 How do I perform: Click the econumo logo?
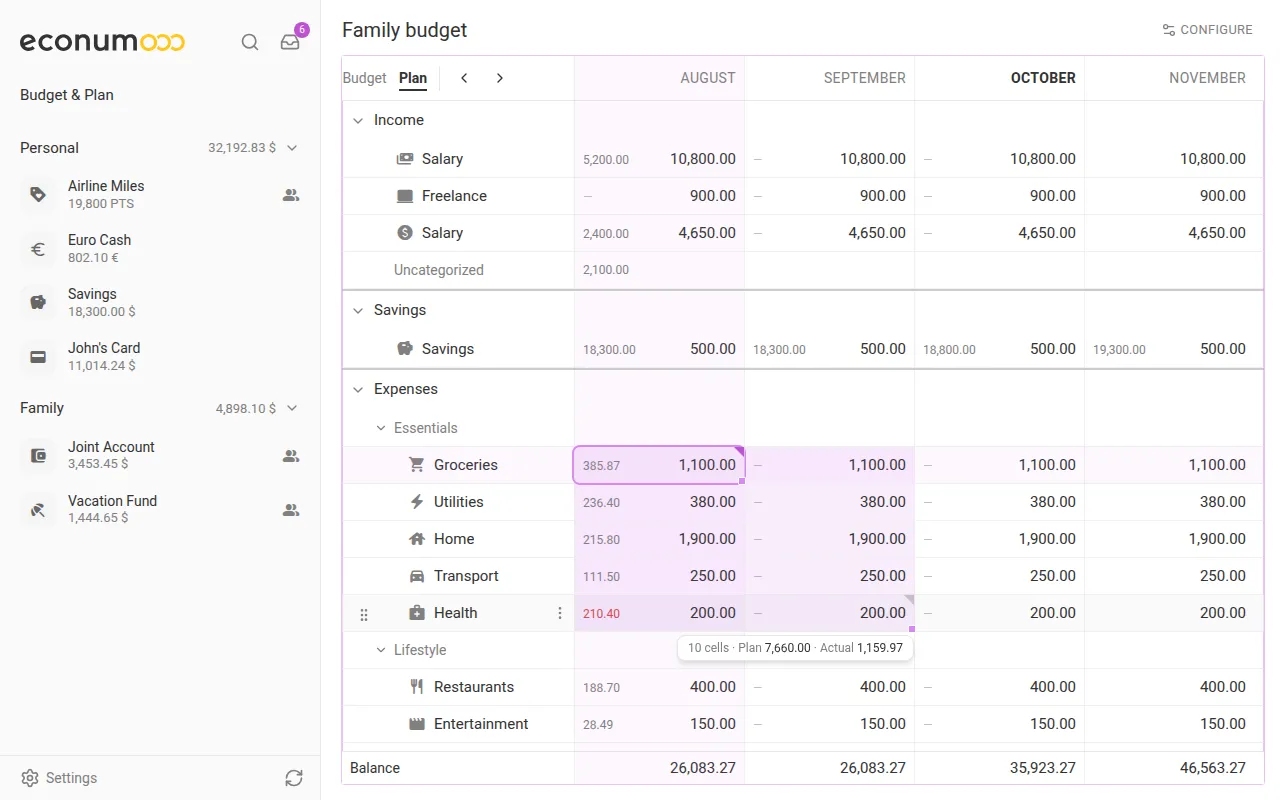click(x=102, y=42)
